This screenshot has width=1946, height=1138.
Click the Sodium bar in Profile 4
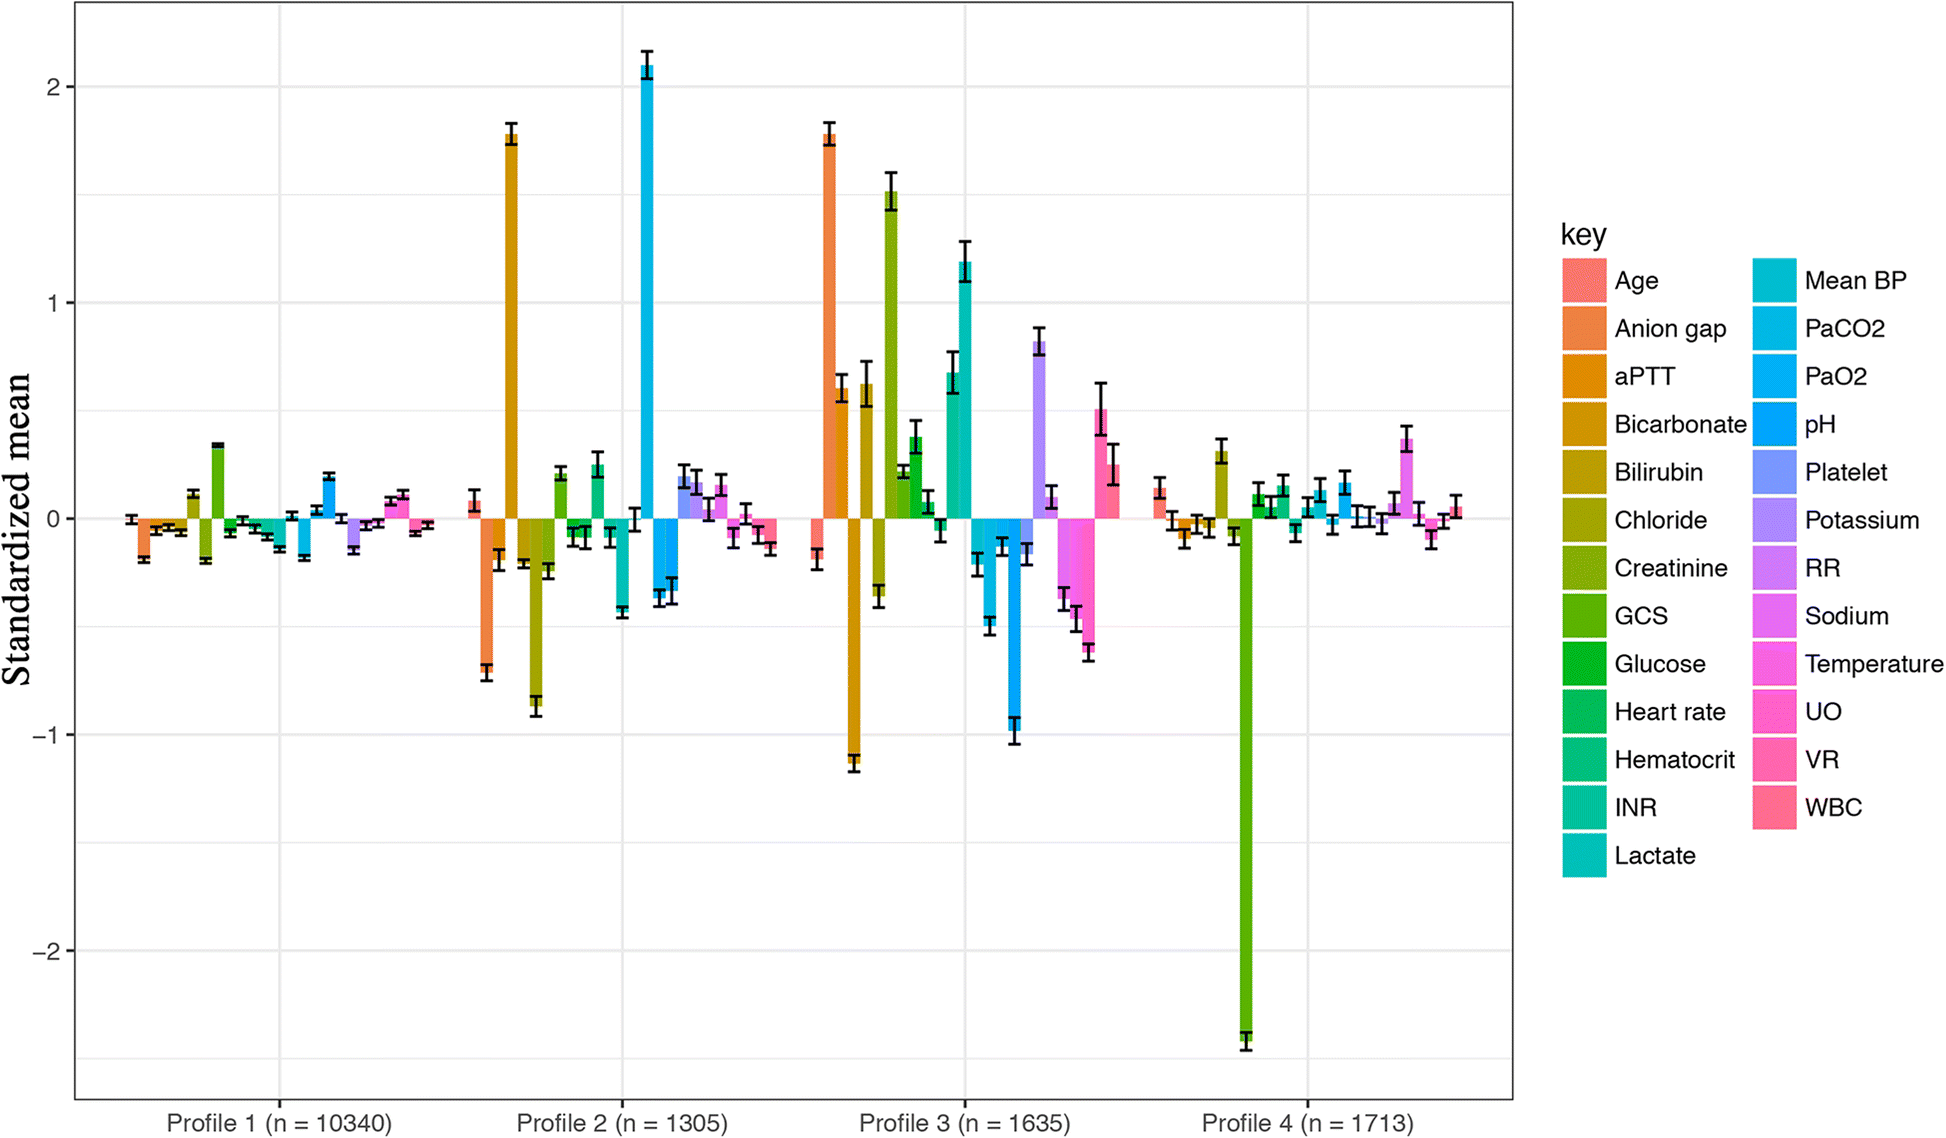coord(1407,479)
